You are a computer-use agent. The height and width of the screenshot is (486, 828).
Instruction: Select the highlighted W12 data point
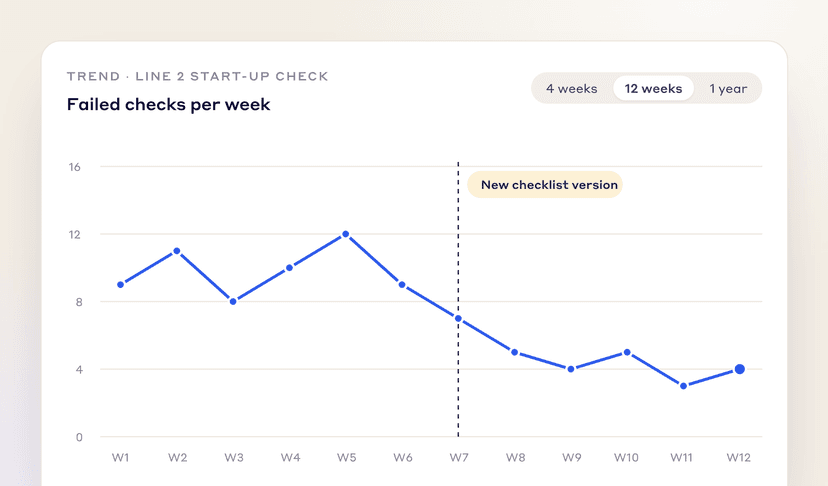[740, 369]
